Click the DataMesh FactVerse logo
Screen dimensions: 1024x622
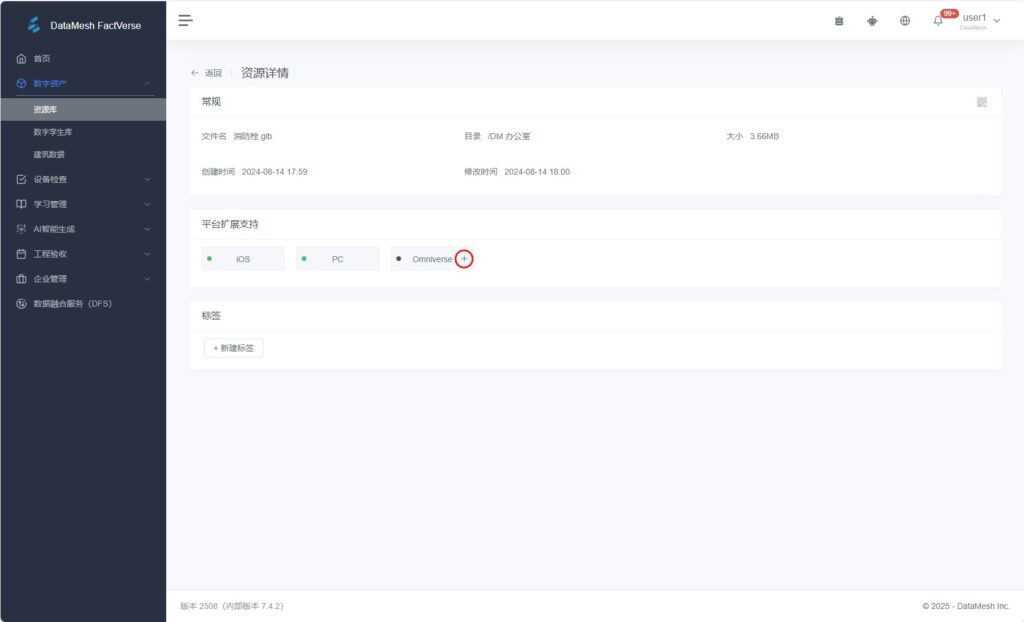pos(35,25)
